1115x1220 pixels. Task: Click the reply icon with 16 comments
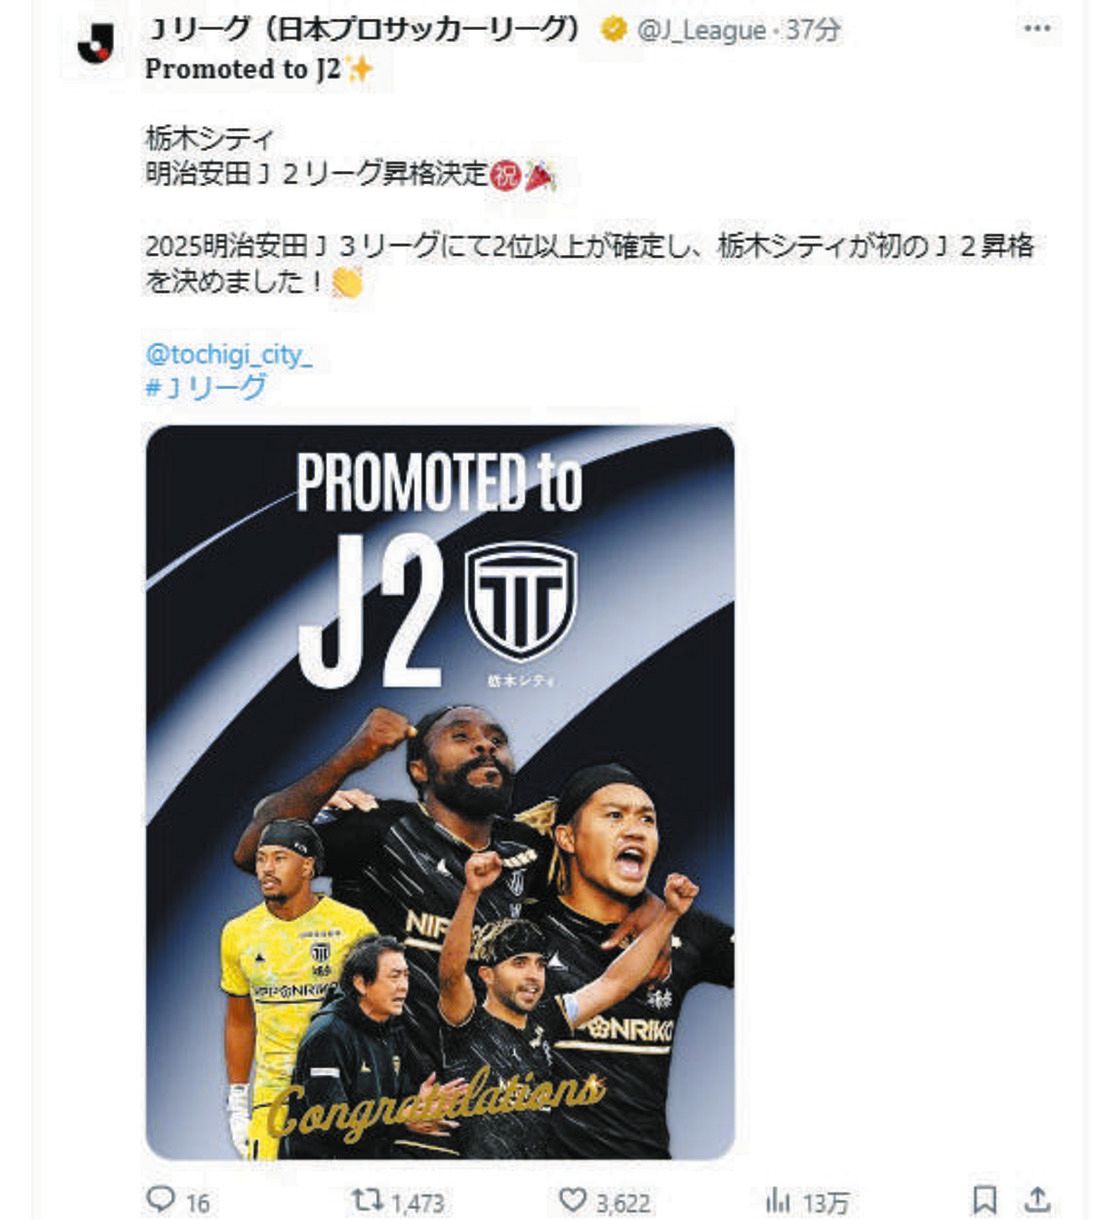coord(161,1199)
